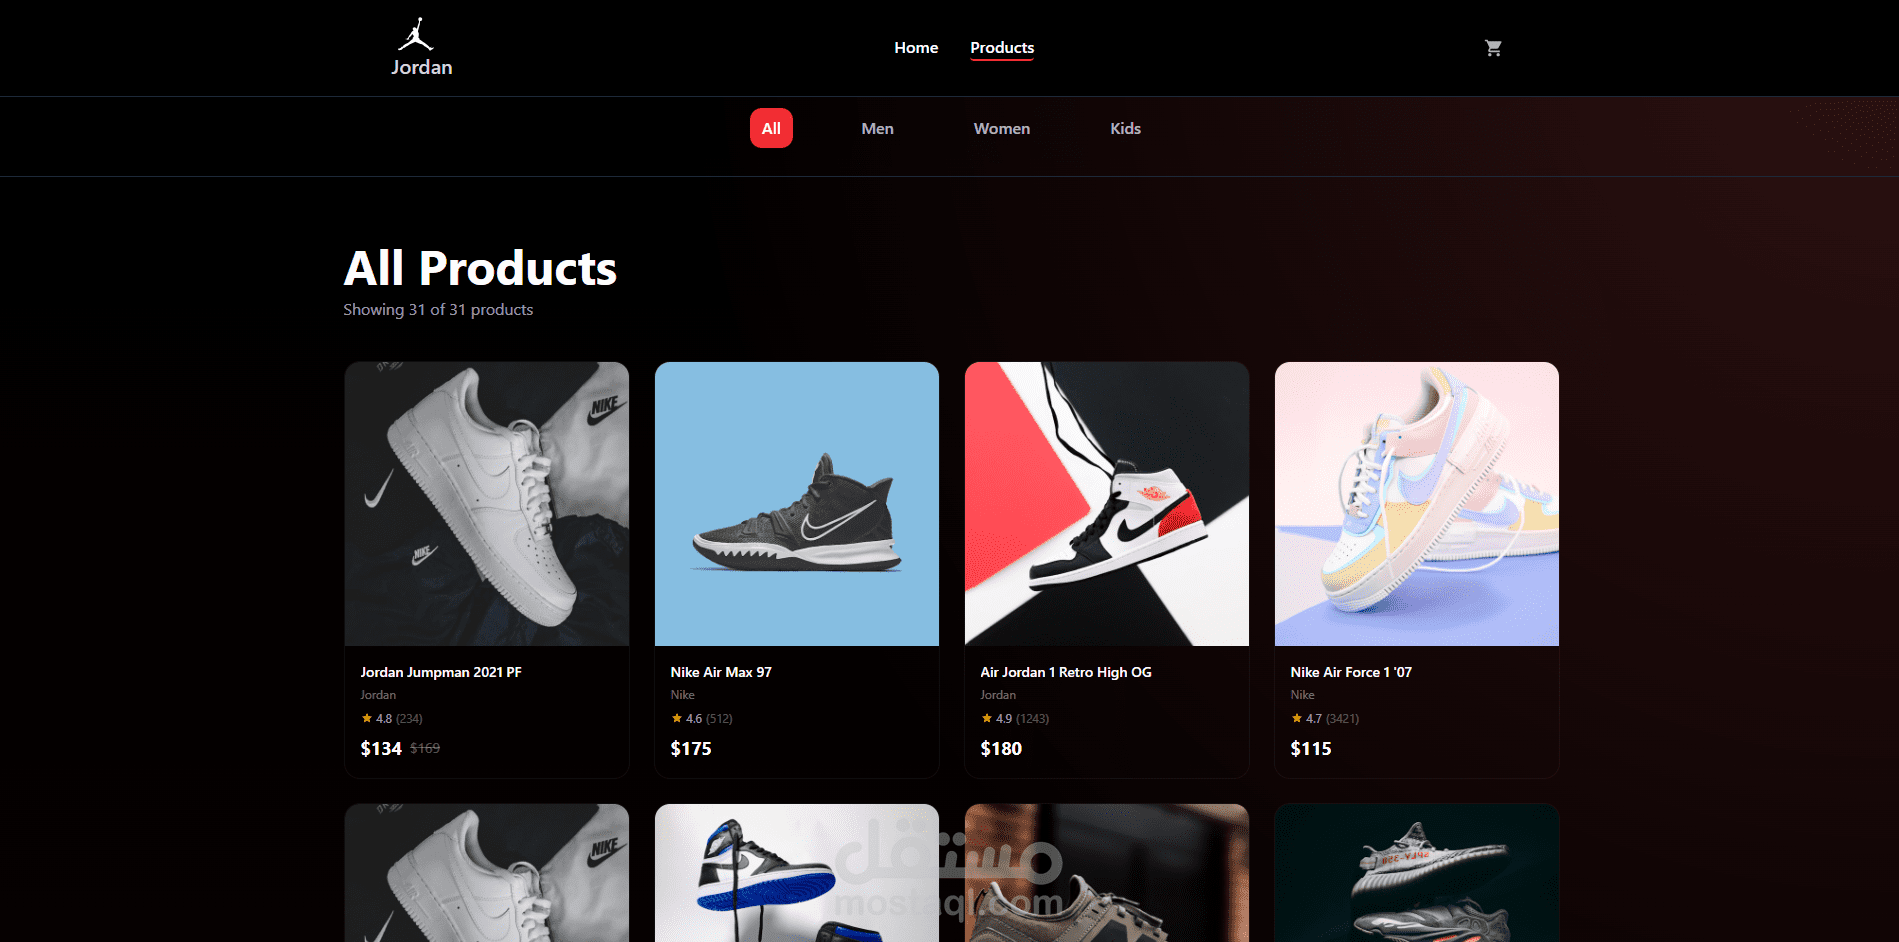Select the All category filter
The width and height of the screenshot is (1899, 942).
click(771, 128)
